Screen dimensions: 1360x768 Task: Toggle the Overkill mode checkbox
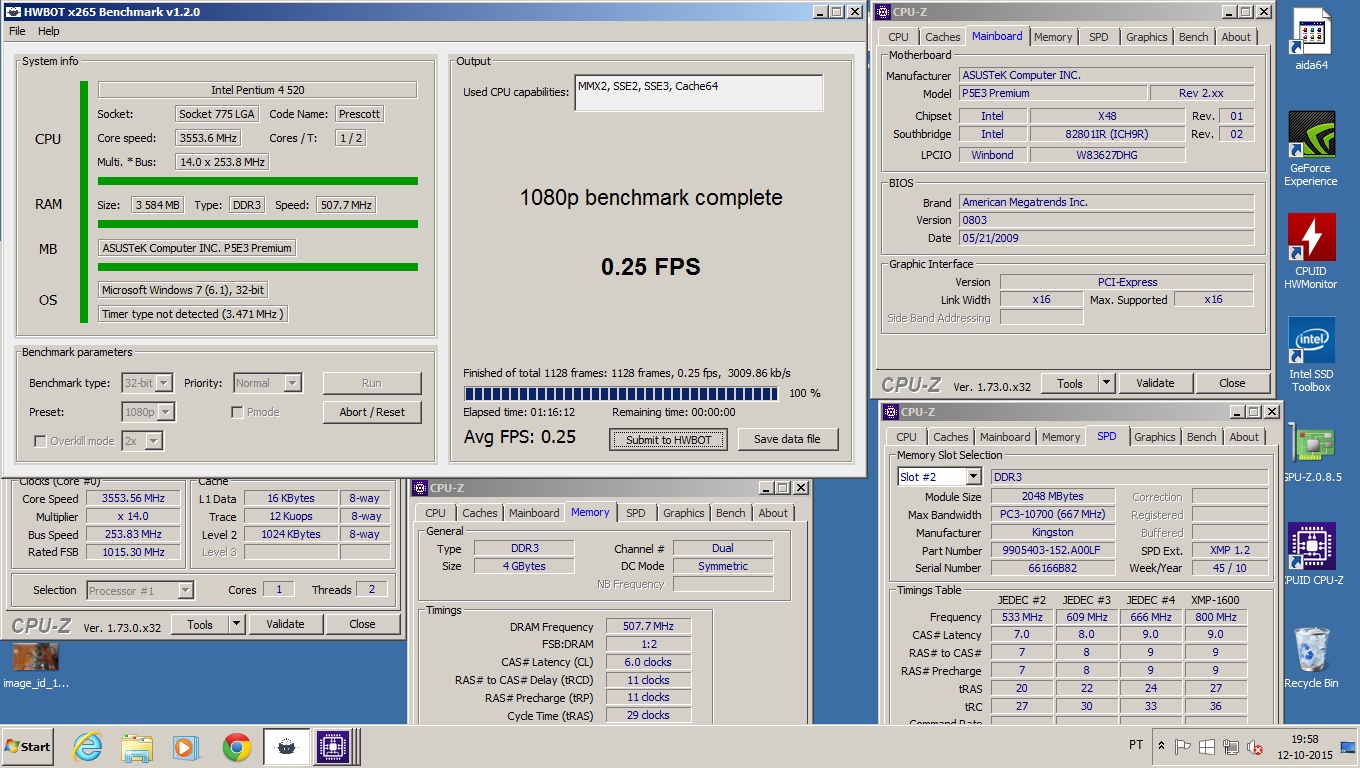[x=40, y=441]
